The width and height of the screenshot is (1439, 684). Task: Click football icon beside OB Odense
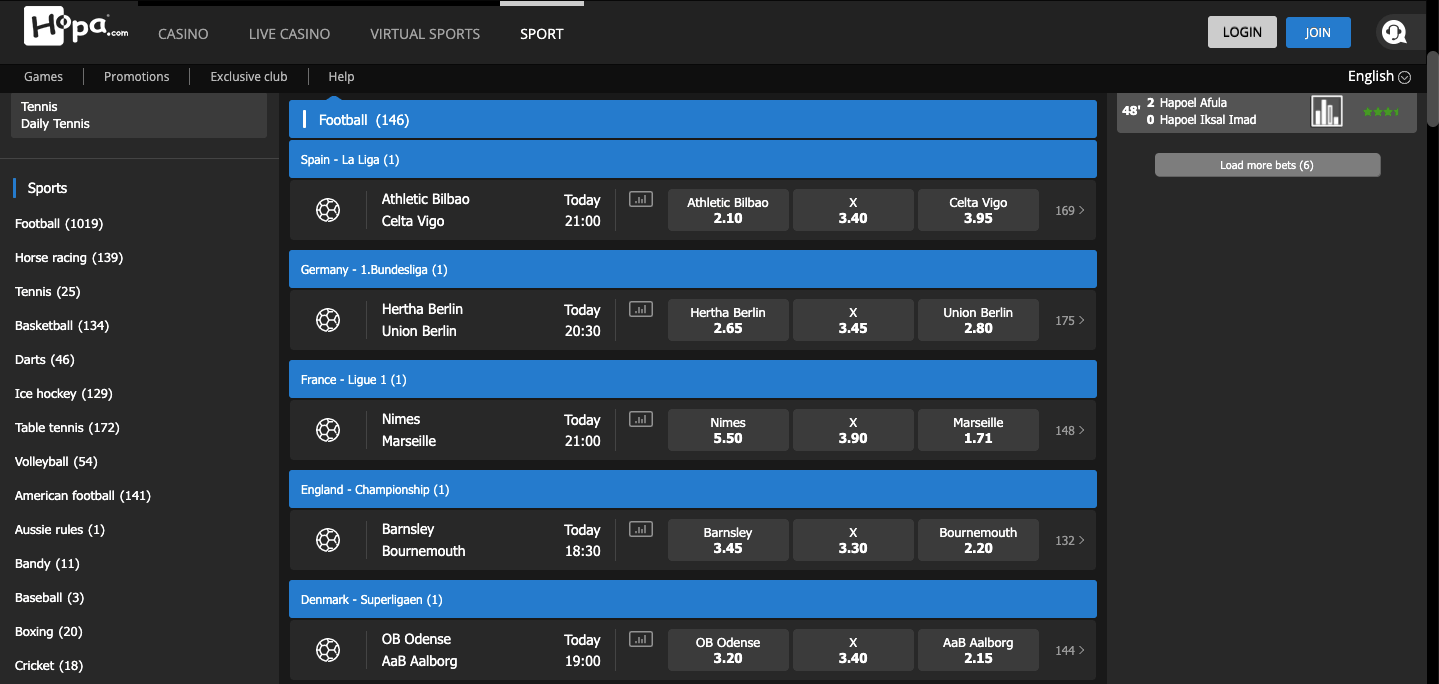pyautogui.click(x=328, y=650)
